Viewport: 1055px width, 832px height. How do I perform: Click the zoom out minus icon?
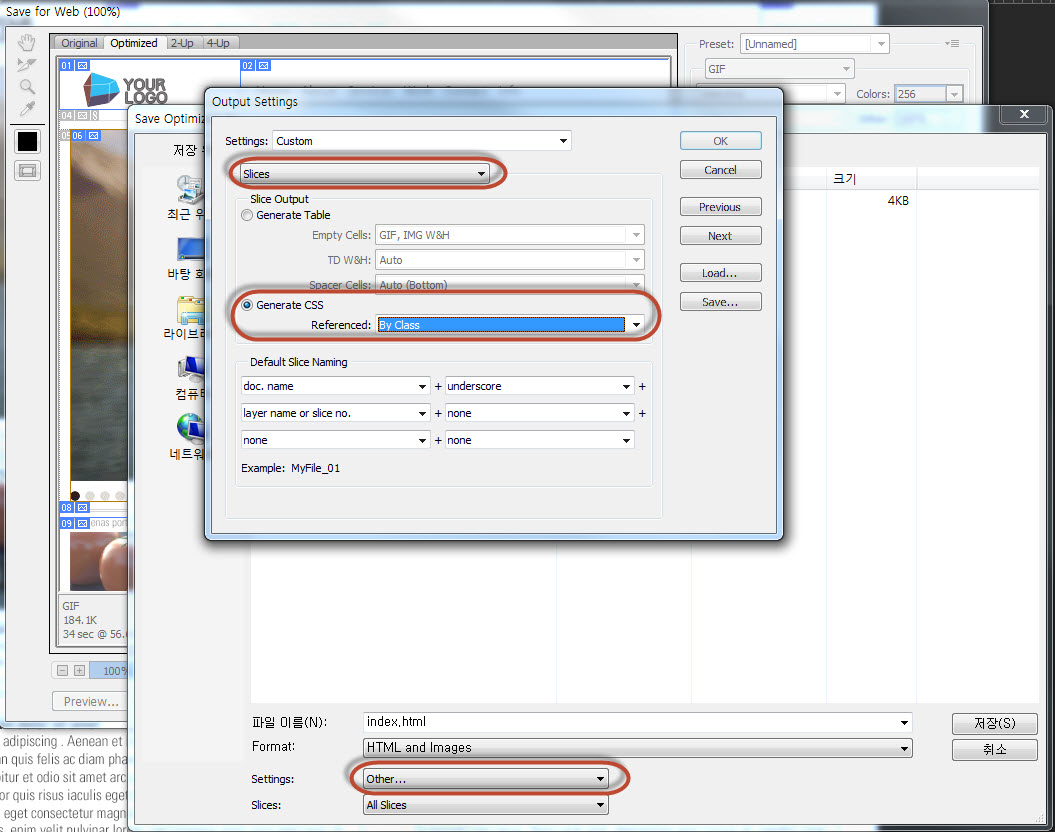(x=62, y=671)
